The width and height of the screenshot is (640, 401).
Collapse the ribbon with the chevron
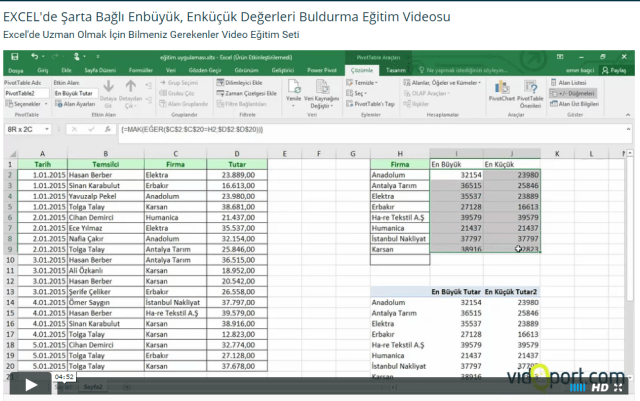point(628,115)
